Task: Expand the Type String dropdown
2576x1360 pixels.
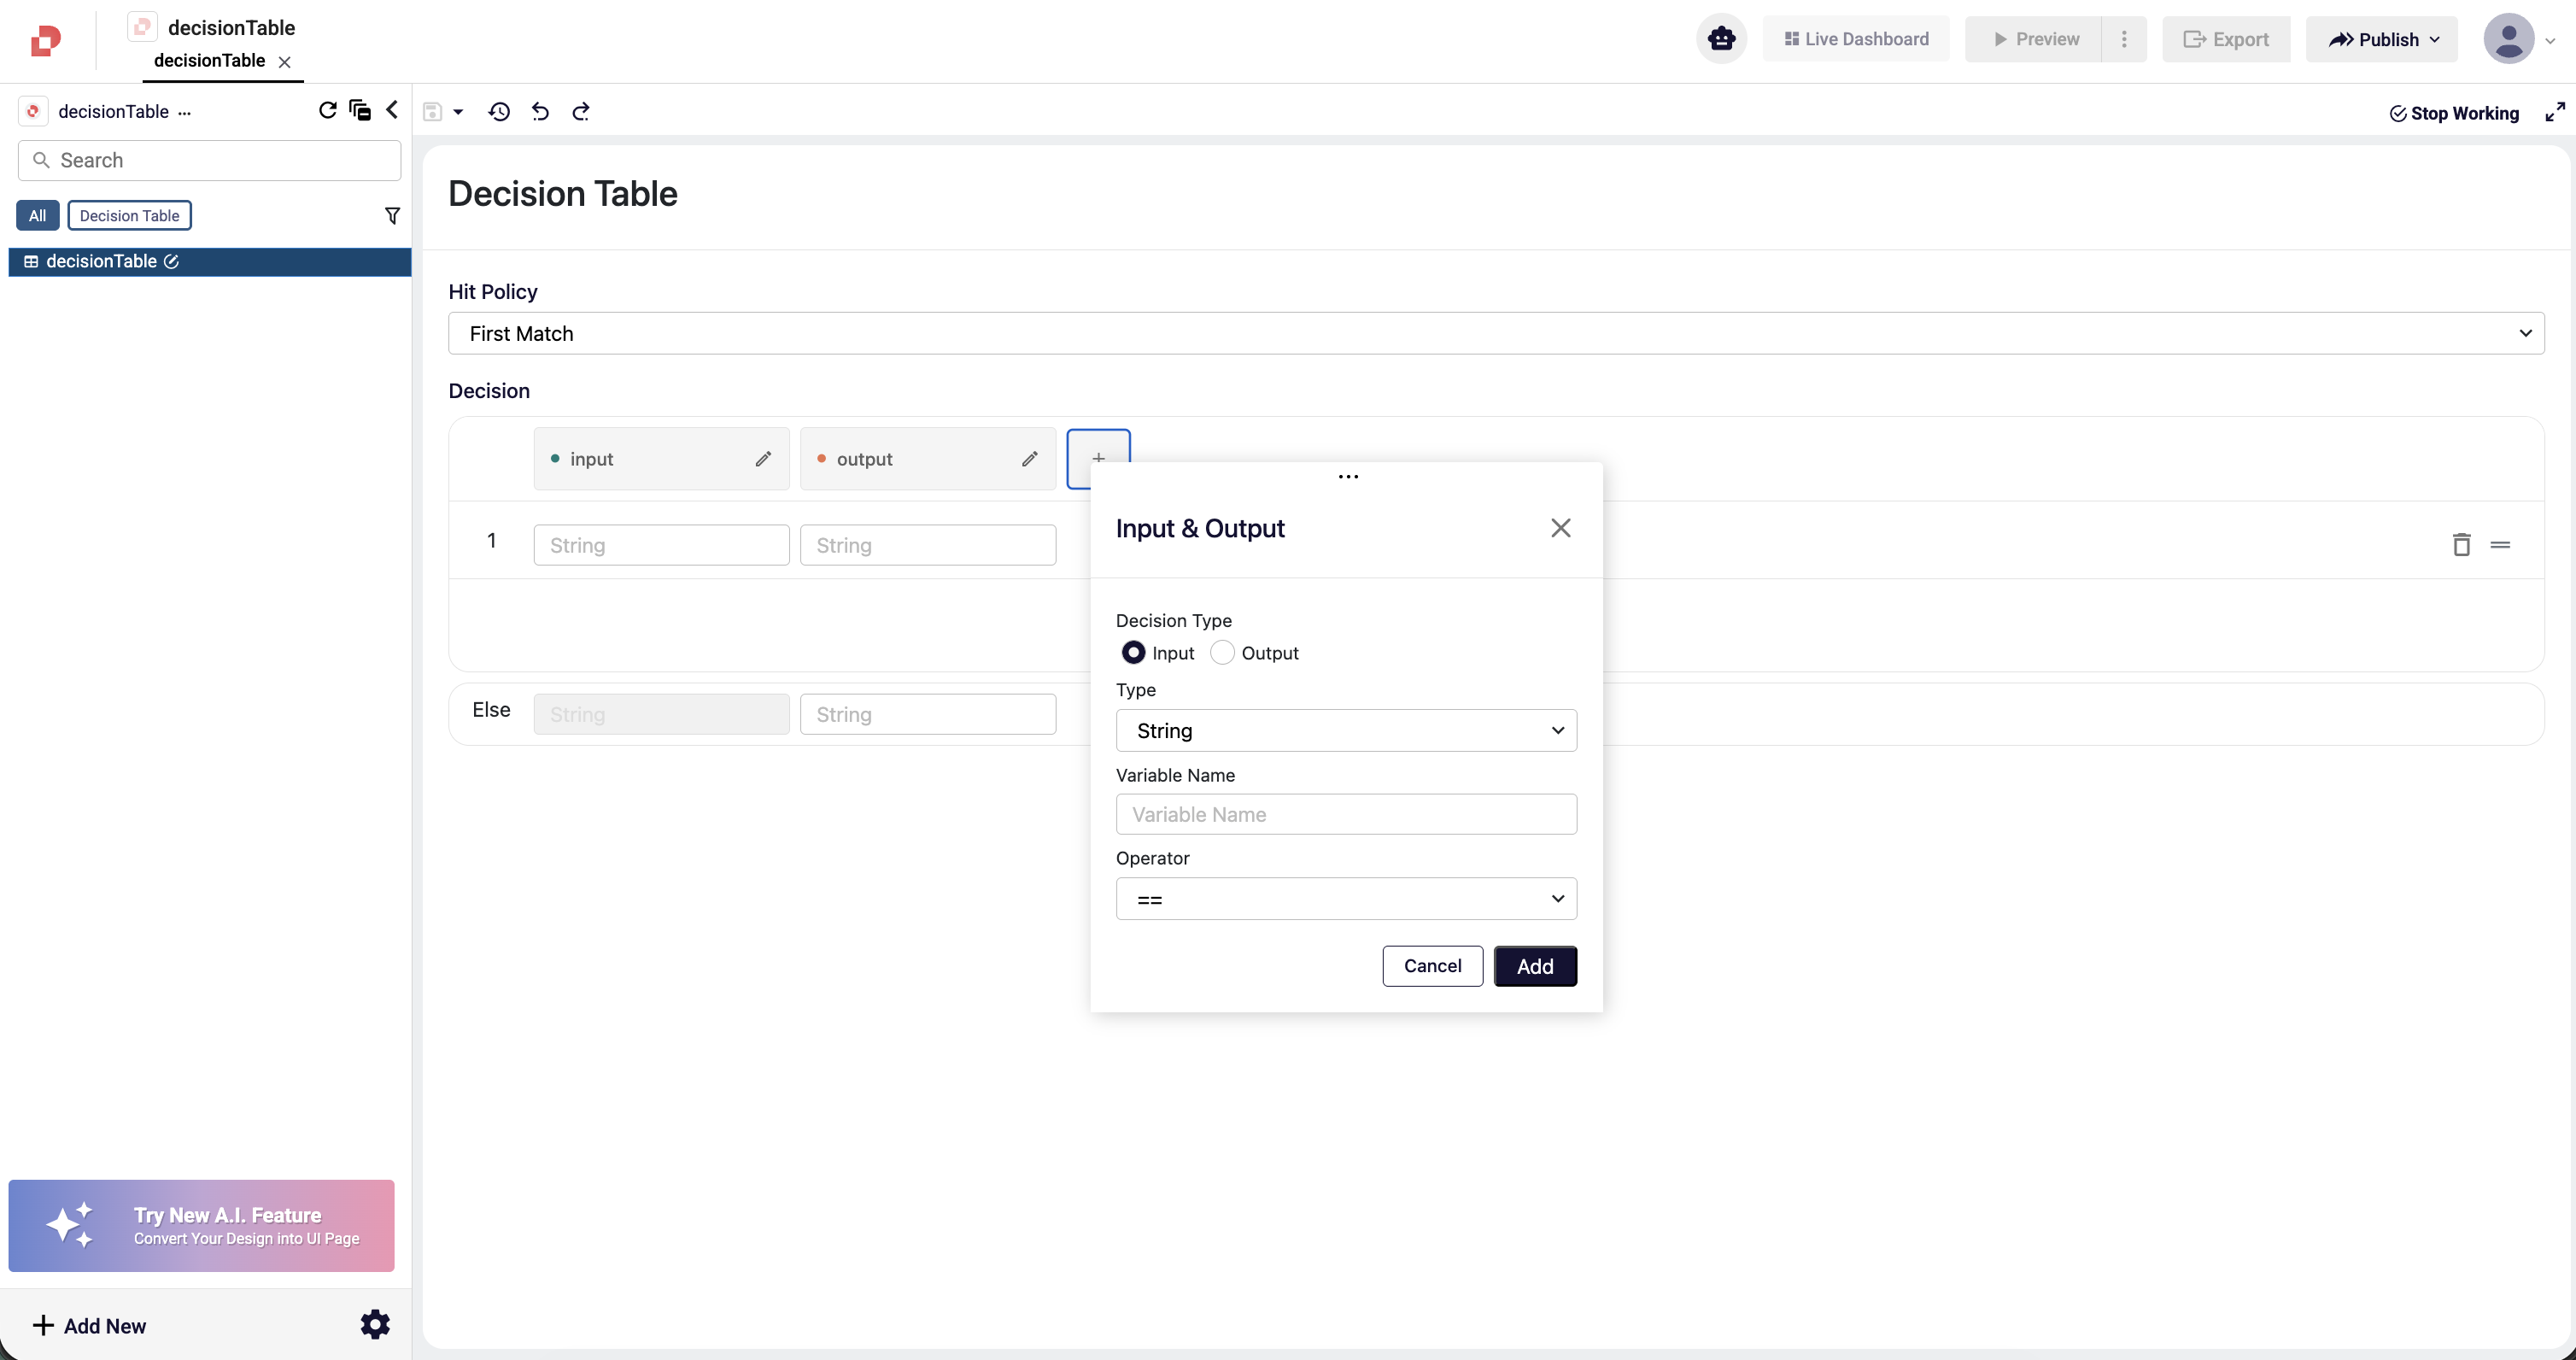Action: 1345,731
